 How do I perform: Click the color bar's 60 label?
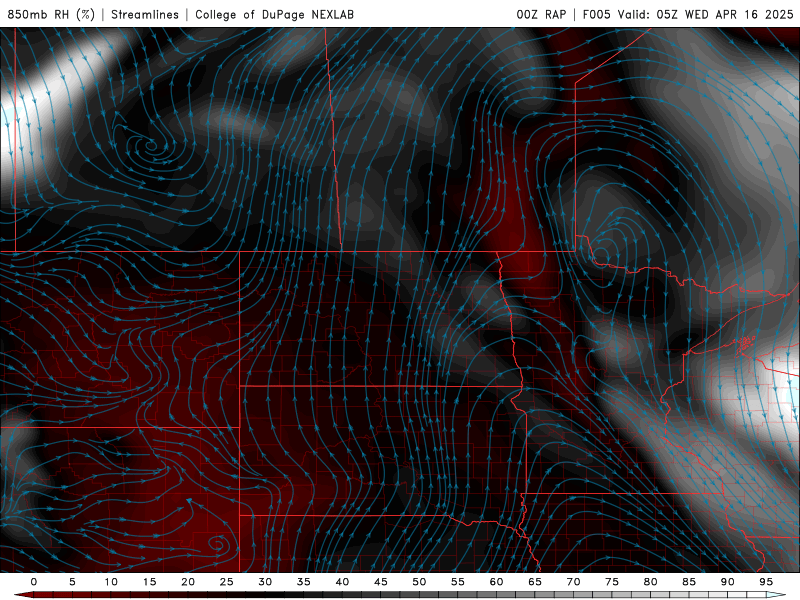[x=496, y=582]
